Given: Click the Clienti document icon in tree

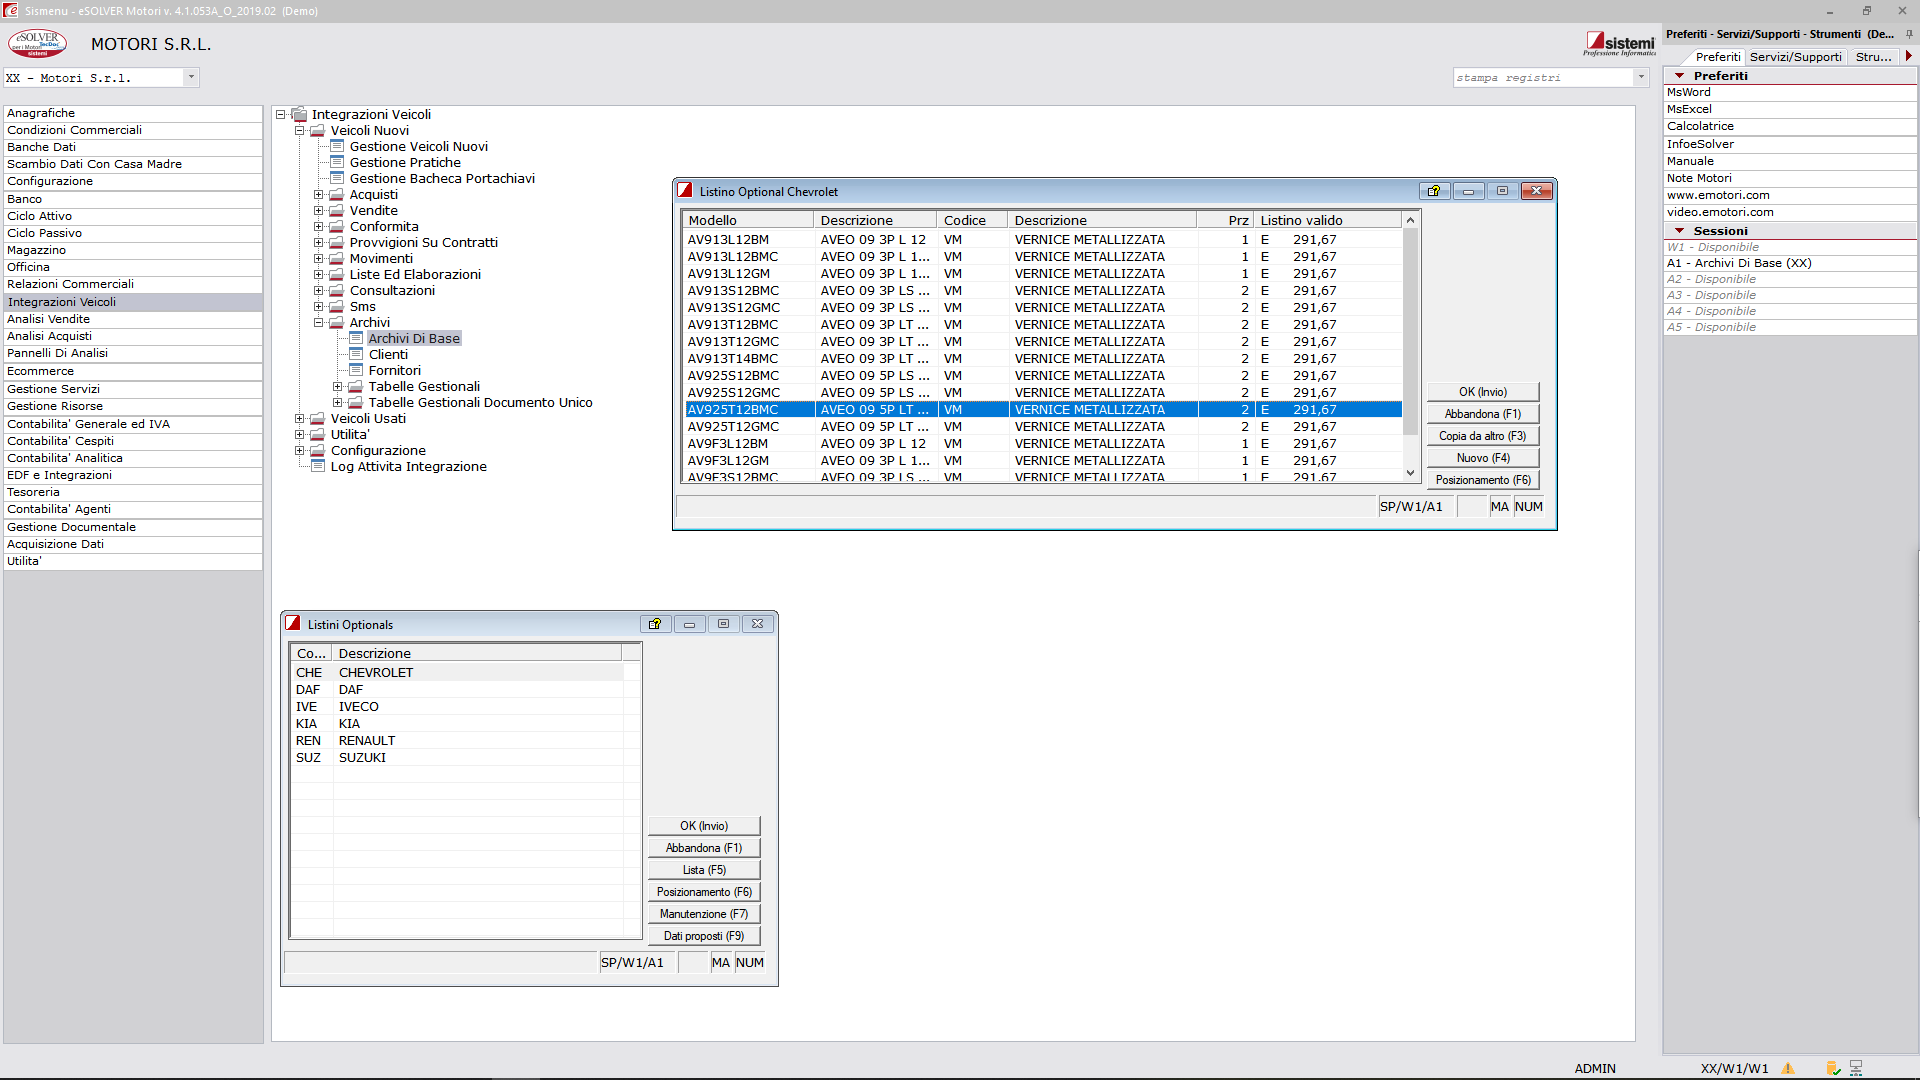Looking at the screenshot, I should (x=356, y=354).
